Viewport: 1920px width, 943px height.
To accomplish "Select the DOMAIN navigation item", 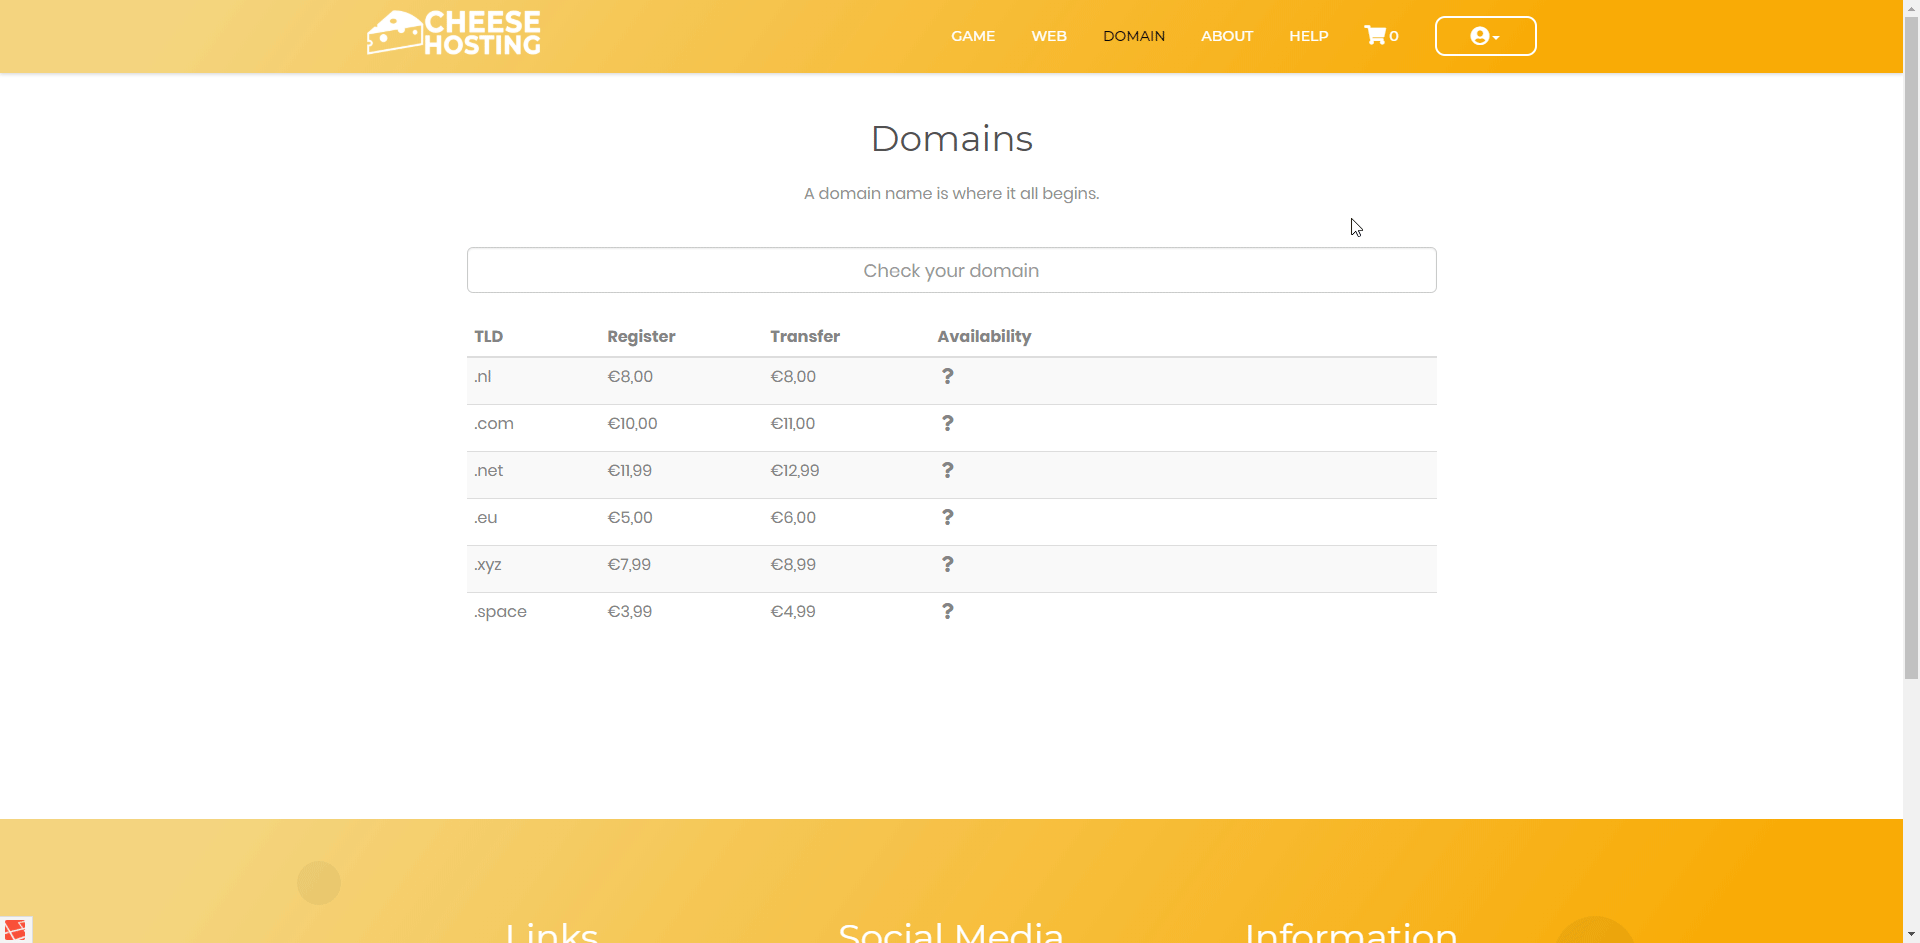I will (x=1133, y=36).
